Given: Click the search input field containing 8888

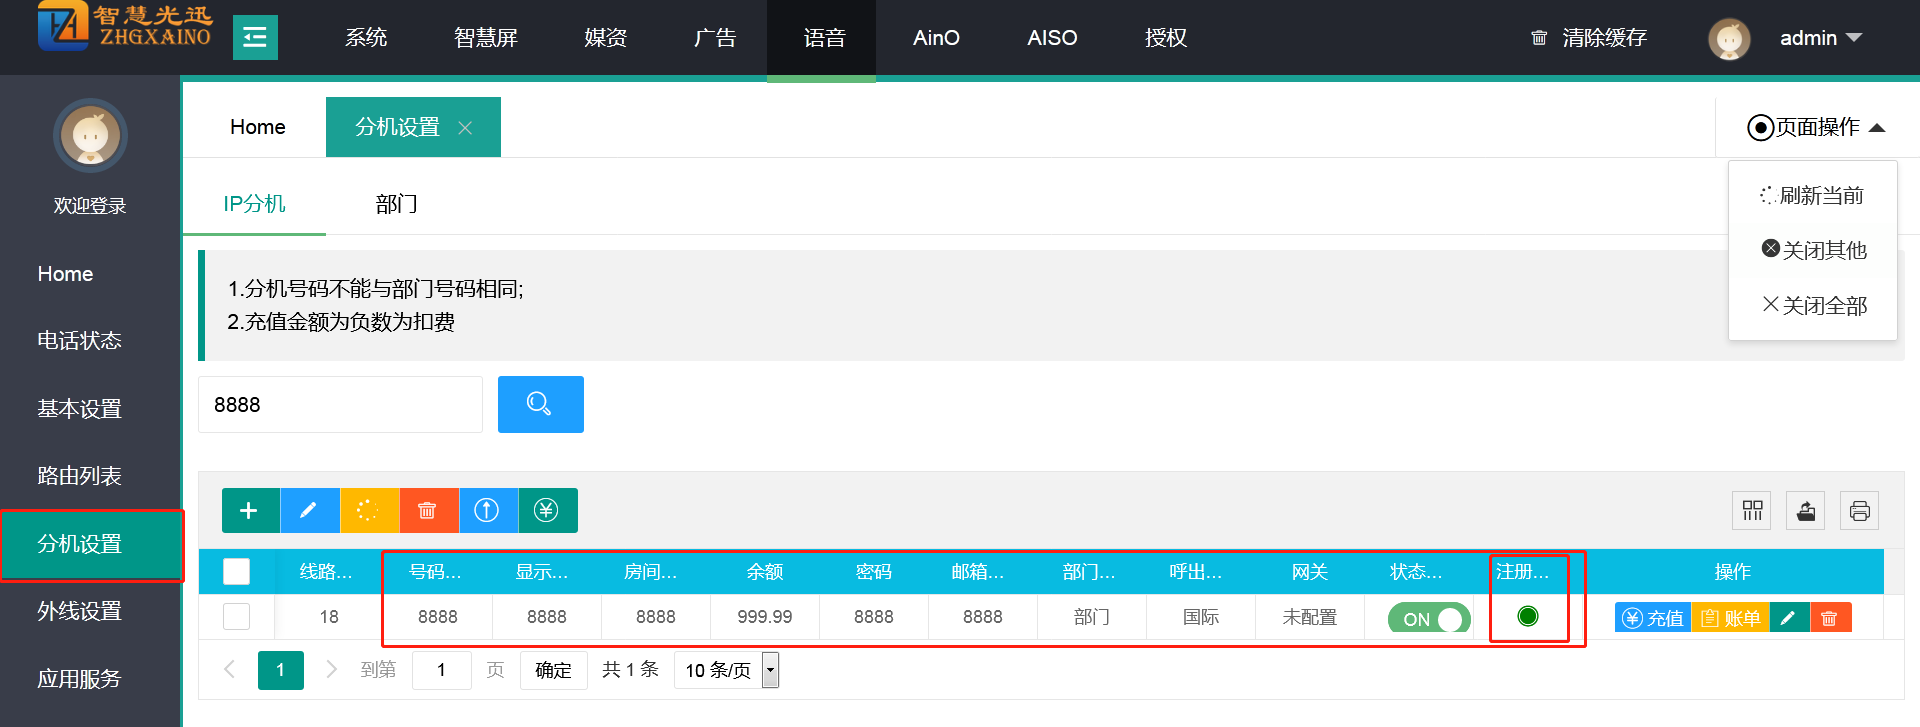Looking at the screenshot, I should tap(340, 405).
